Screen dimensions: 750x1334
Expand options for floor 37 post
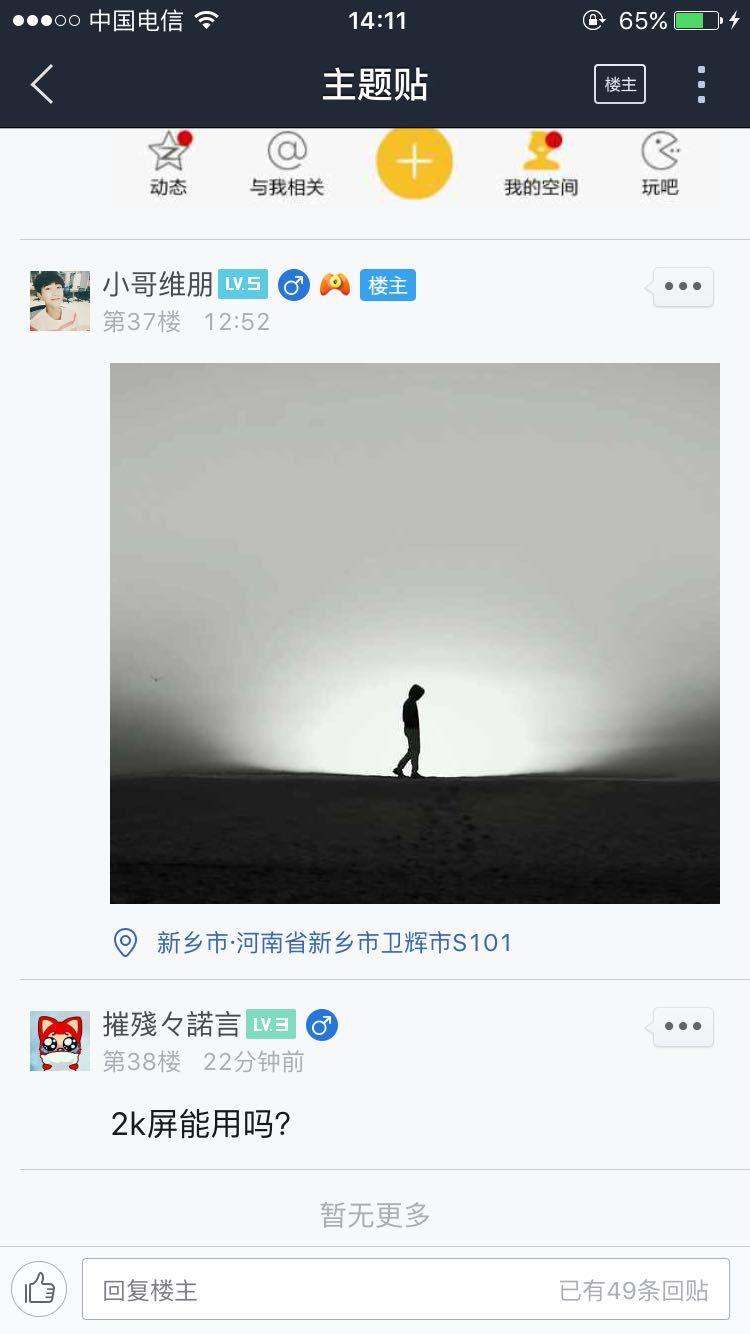coord(683,287)
